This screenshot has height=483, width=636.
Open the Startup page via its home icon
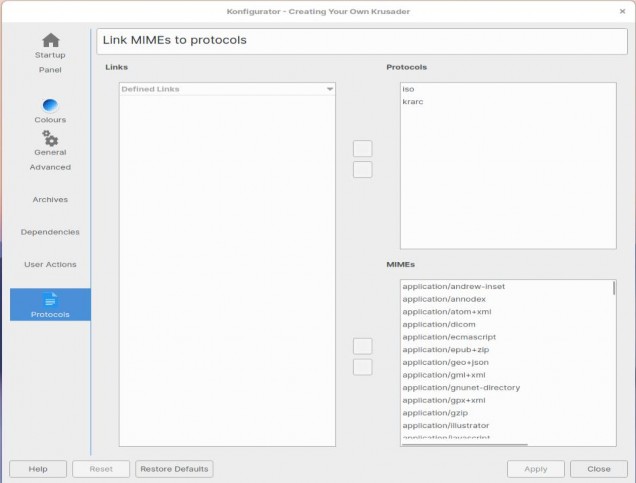click(x=51, y=40)
